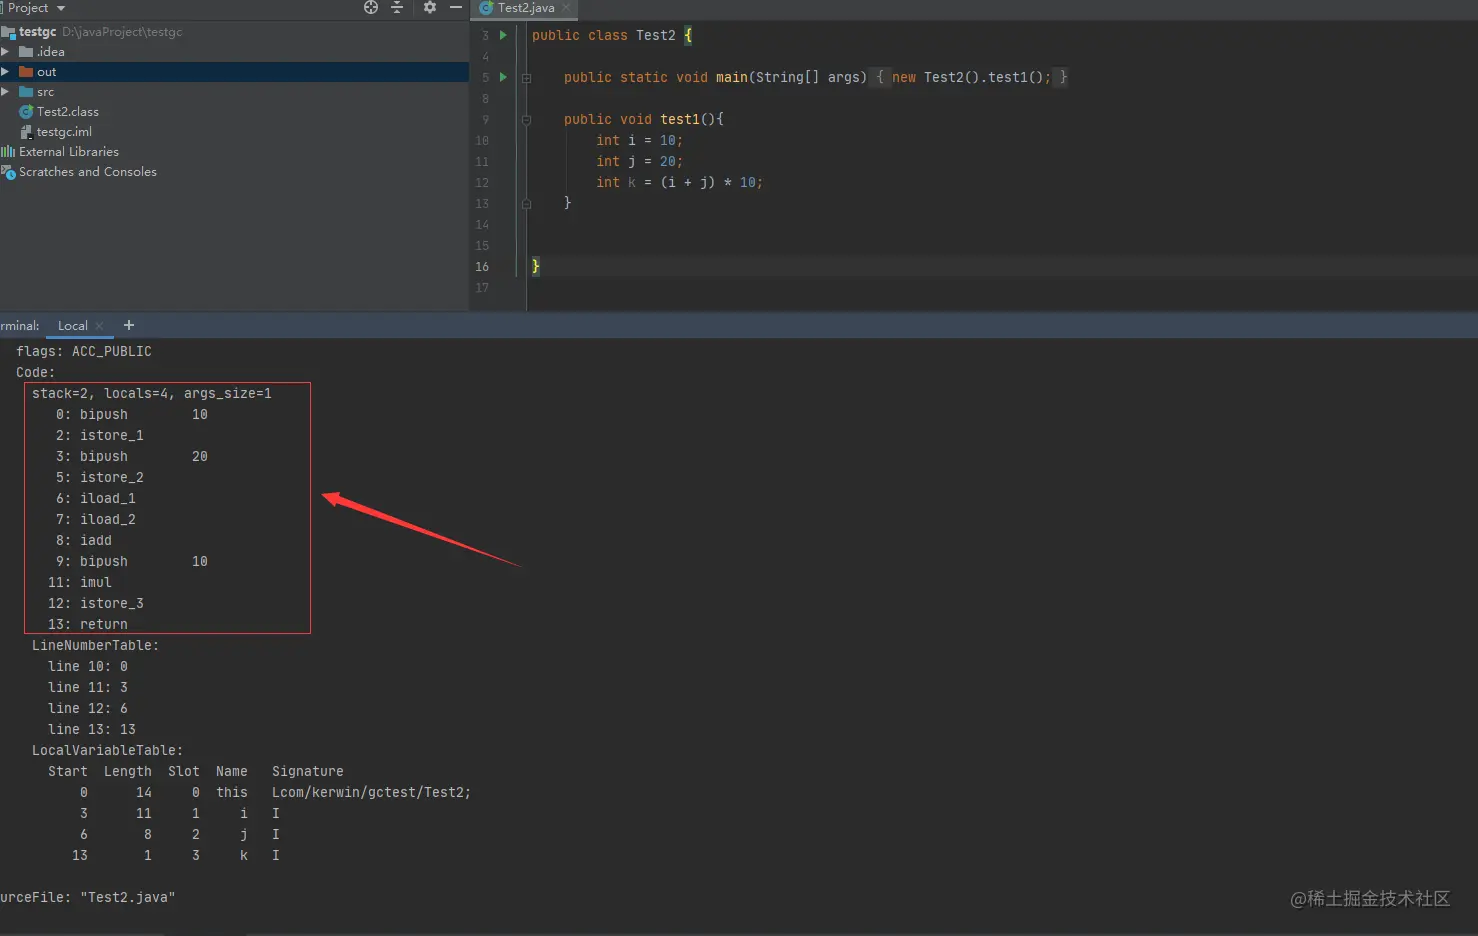This screenshot has width=1478, height=936.
Task: Collapse the test1 method fold marker
Action: click(526, 119)
